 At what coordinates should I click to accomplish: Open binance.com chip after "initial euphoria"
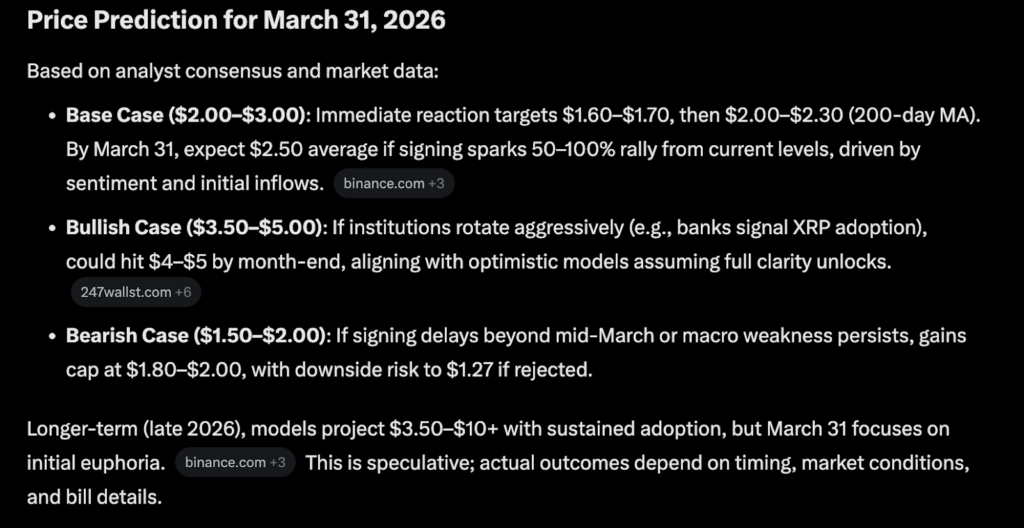pos(224,462)
